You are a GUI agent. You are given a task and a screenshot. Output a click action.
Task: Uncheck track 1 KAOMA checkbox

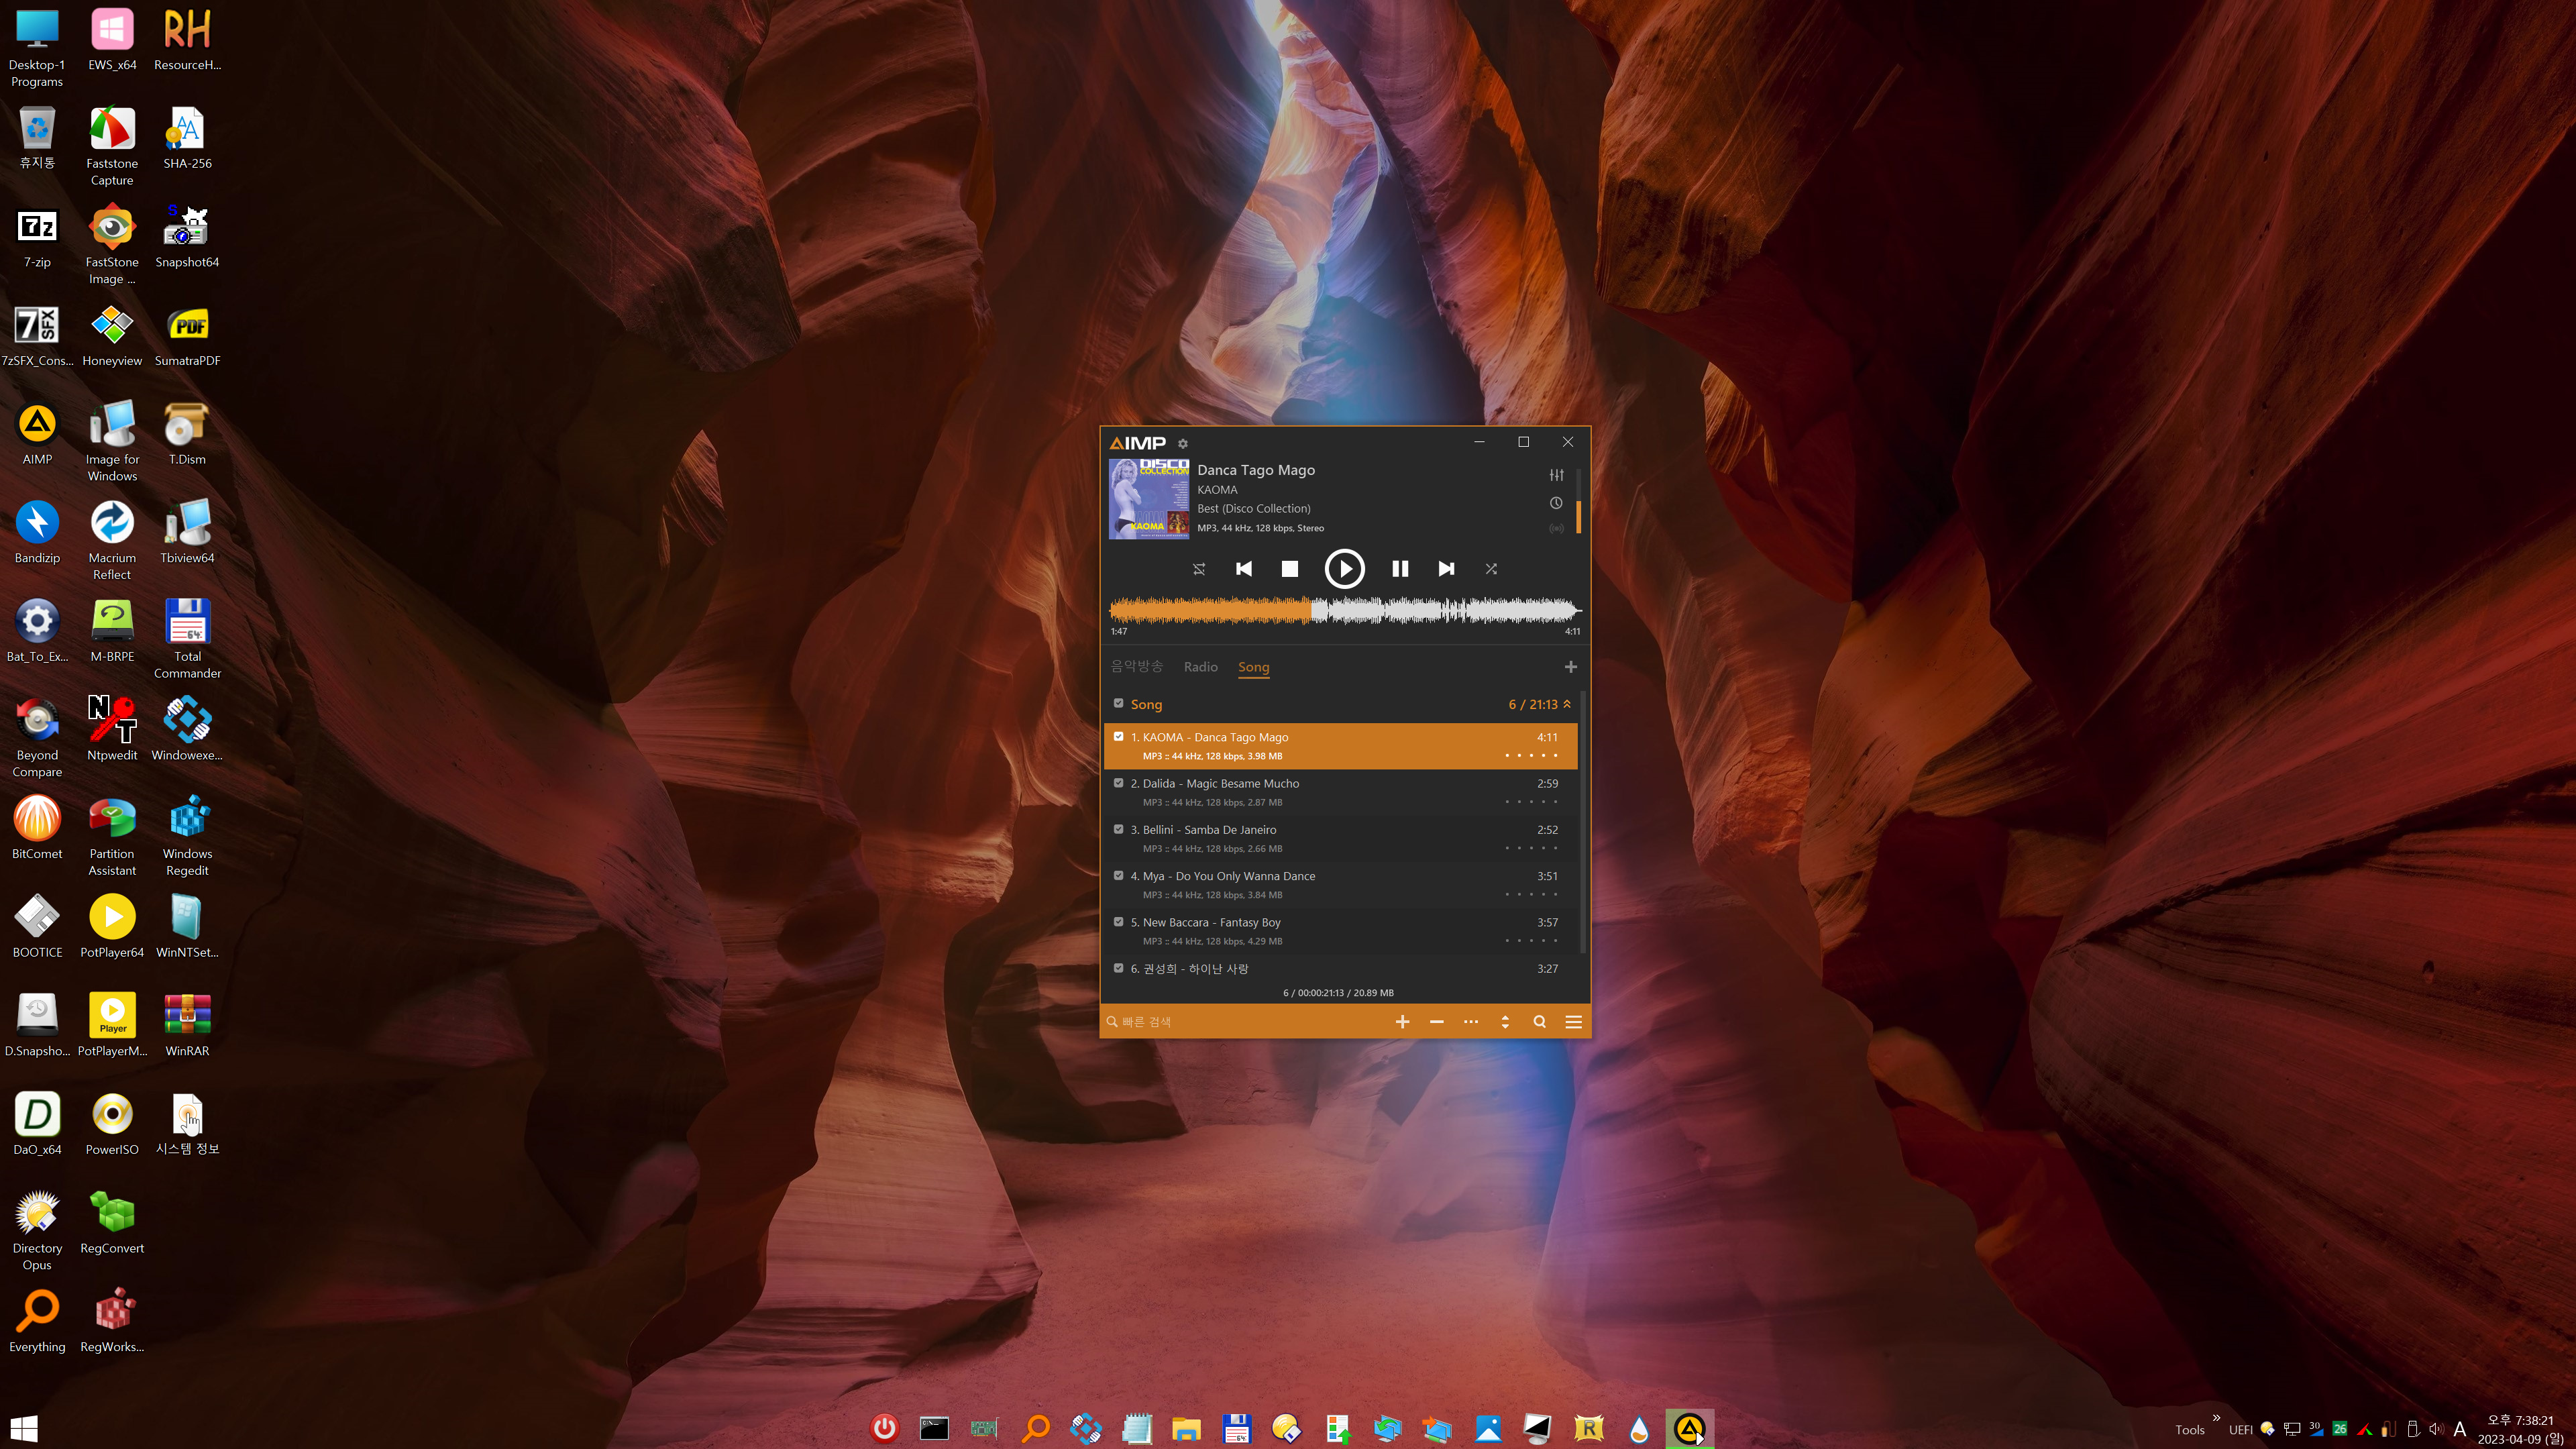[1118, 737]
